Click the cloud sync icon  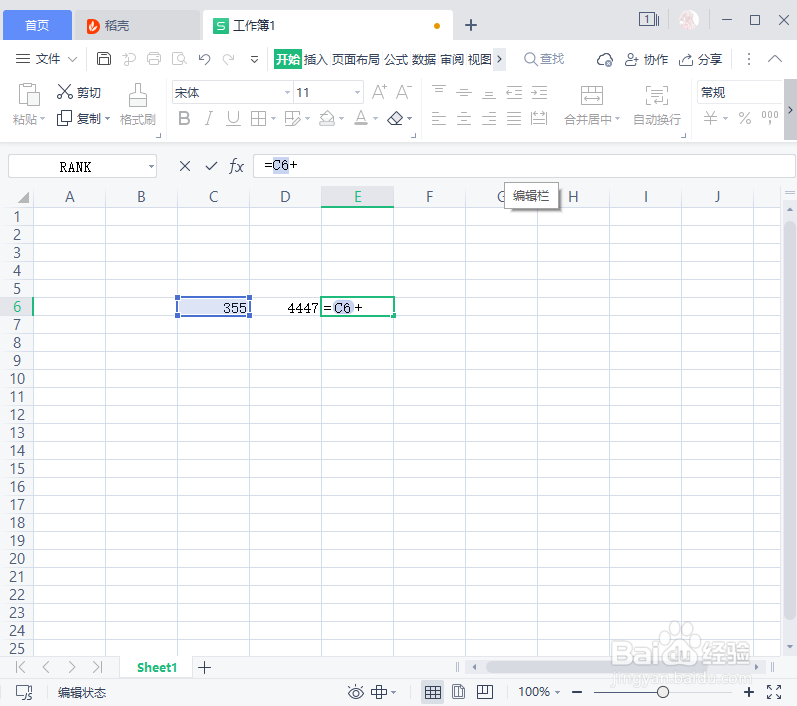[604, 59]
